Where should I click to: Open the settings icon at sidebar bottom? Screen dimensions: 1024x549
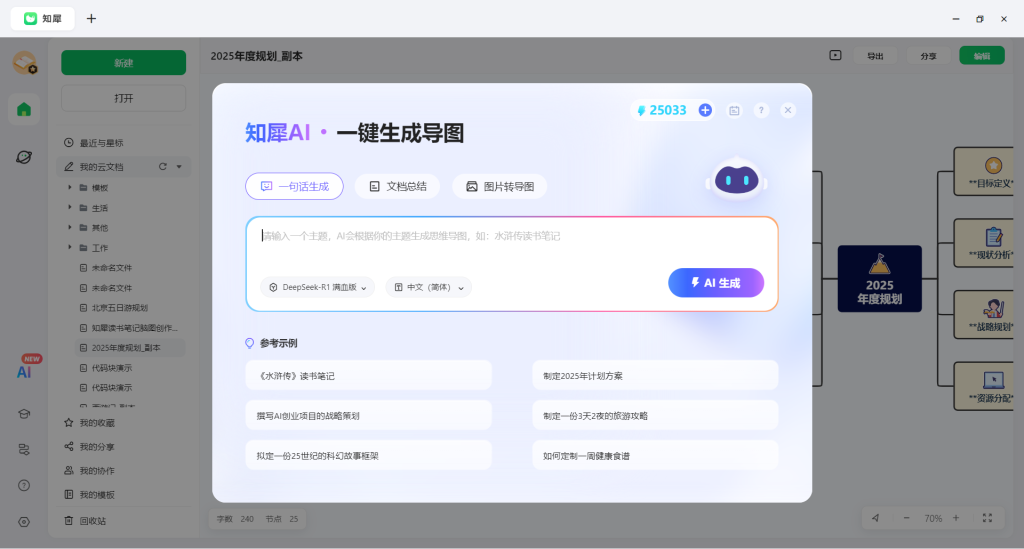click(24, 522)
